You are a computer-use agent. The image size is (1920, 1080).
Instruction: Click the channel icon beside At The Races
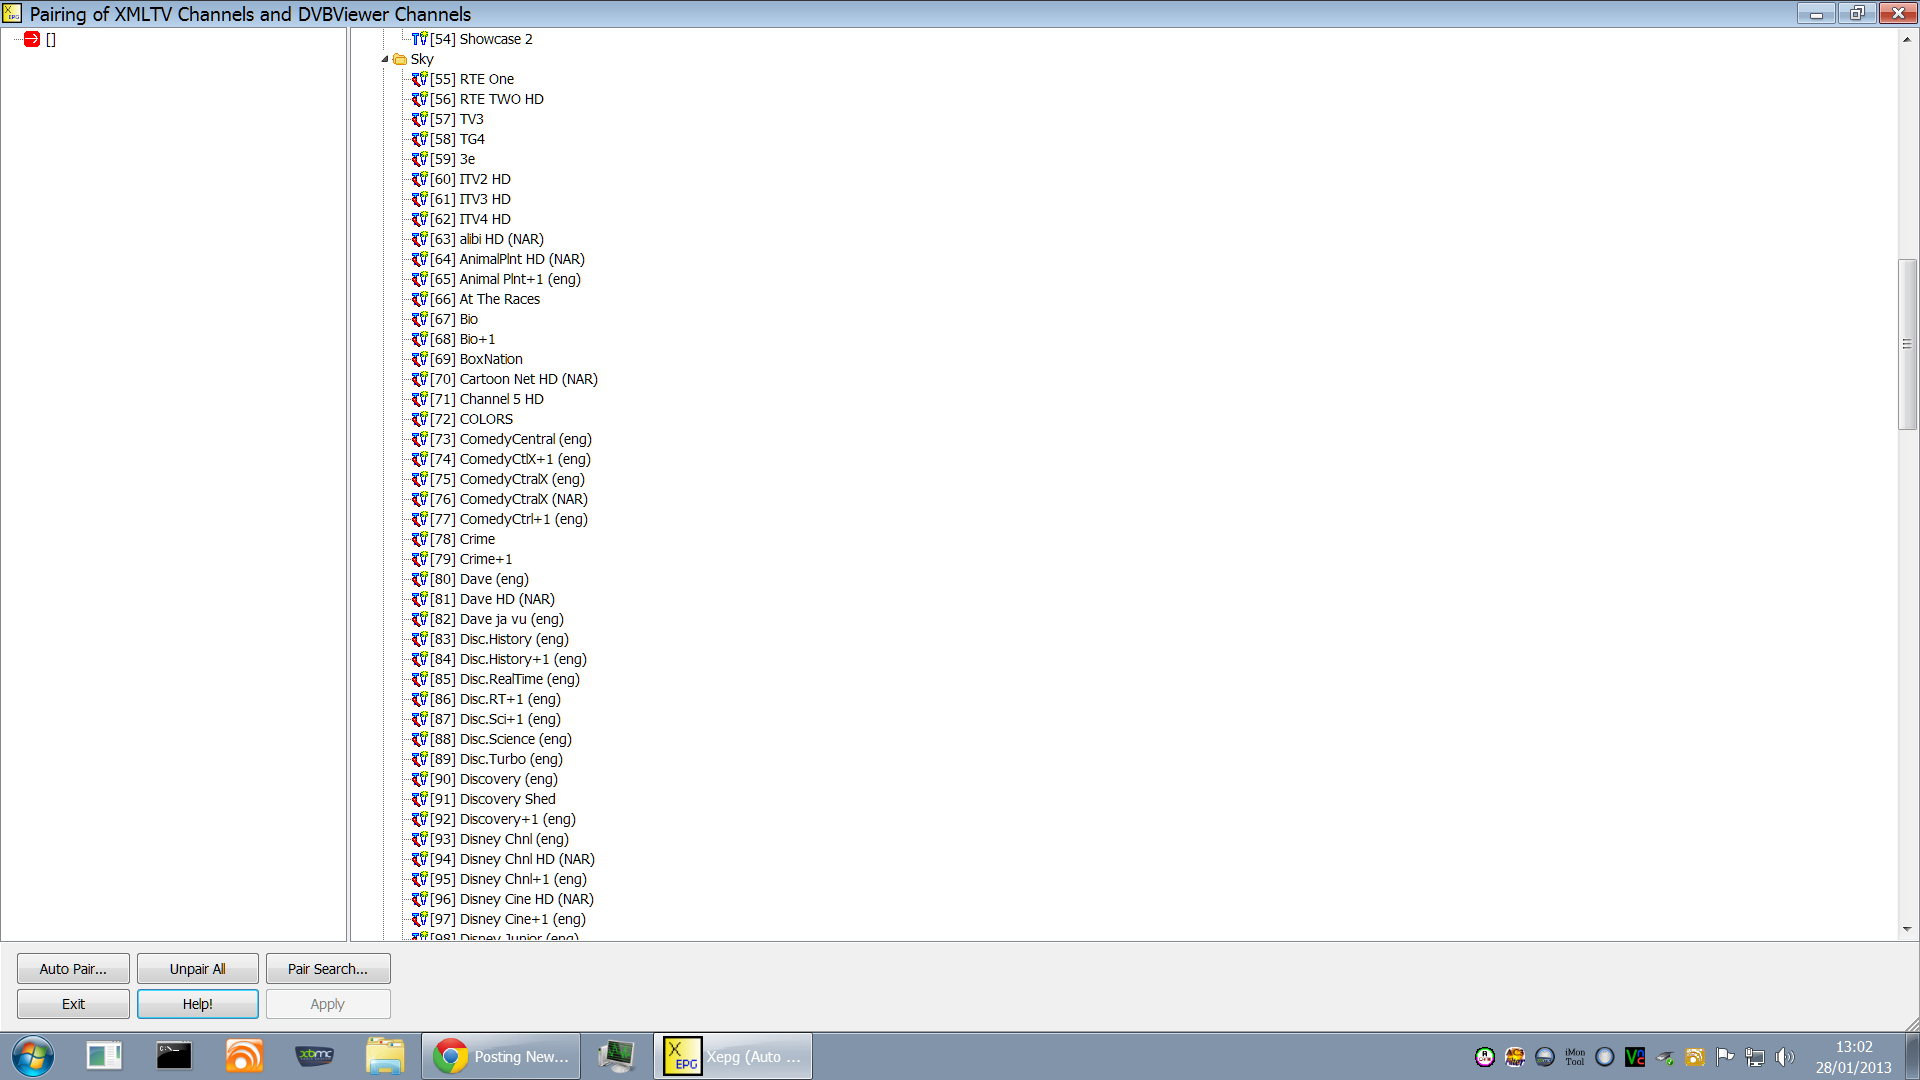coord(419,299)
